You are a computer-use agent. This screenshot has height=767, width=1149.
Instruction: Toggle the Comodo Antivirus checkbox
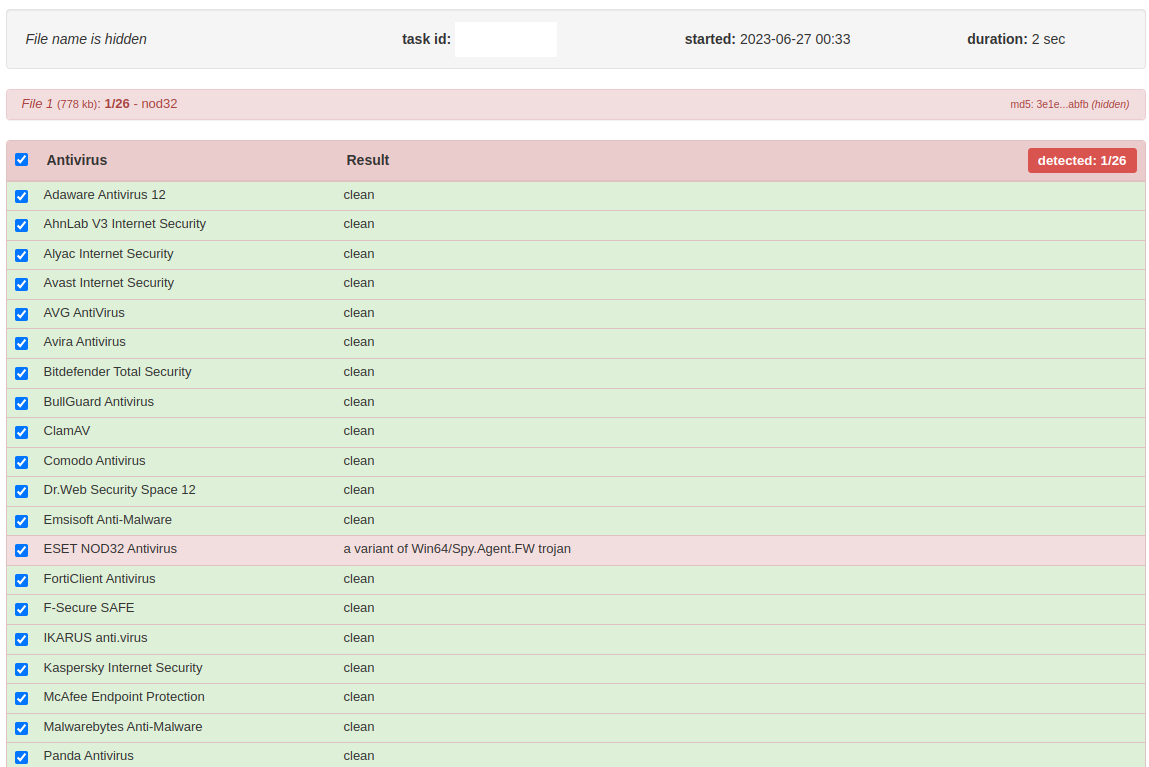click(22, 462)
